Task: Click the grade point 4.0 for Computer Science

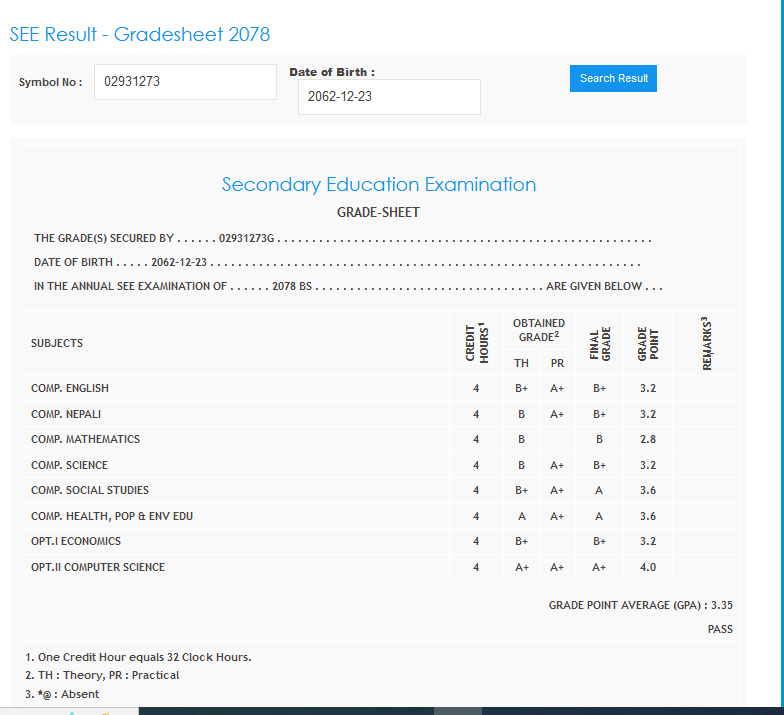Action: click(647, 567)
